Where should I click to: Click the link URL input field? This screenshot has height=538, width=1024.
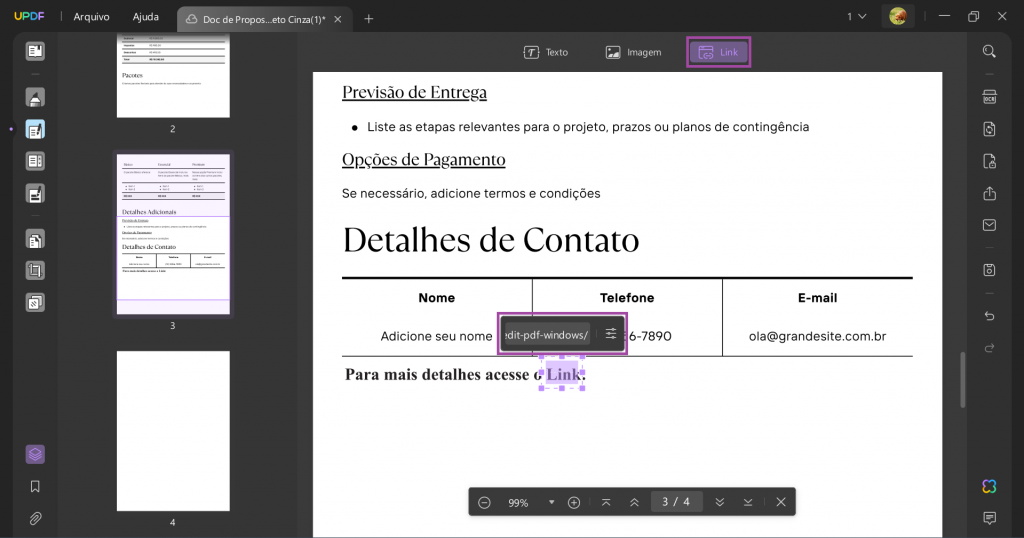click(x=547, y=335)
